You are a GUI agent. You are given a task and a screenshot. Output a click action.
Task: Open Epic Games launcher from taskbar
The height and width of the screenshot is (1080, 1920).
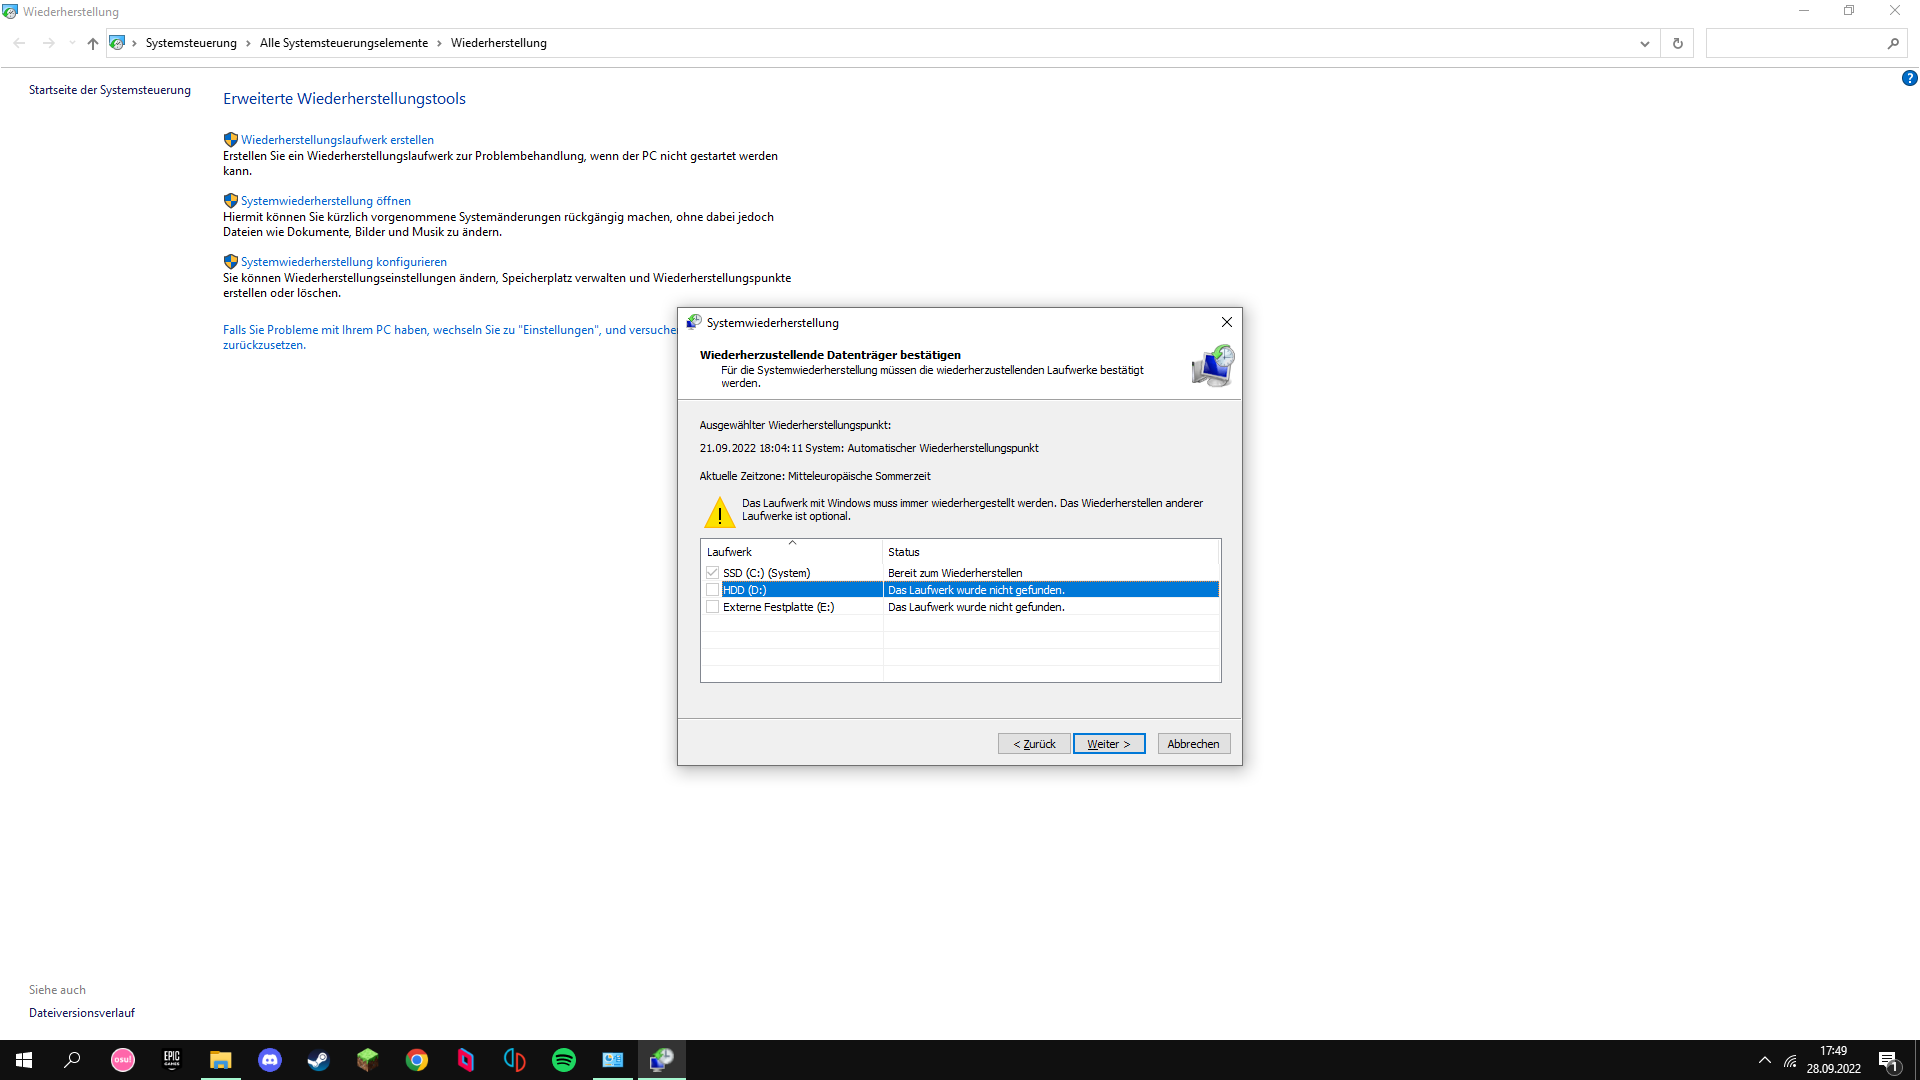coord(172,1060)
